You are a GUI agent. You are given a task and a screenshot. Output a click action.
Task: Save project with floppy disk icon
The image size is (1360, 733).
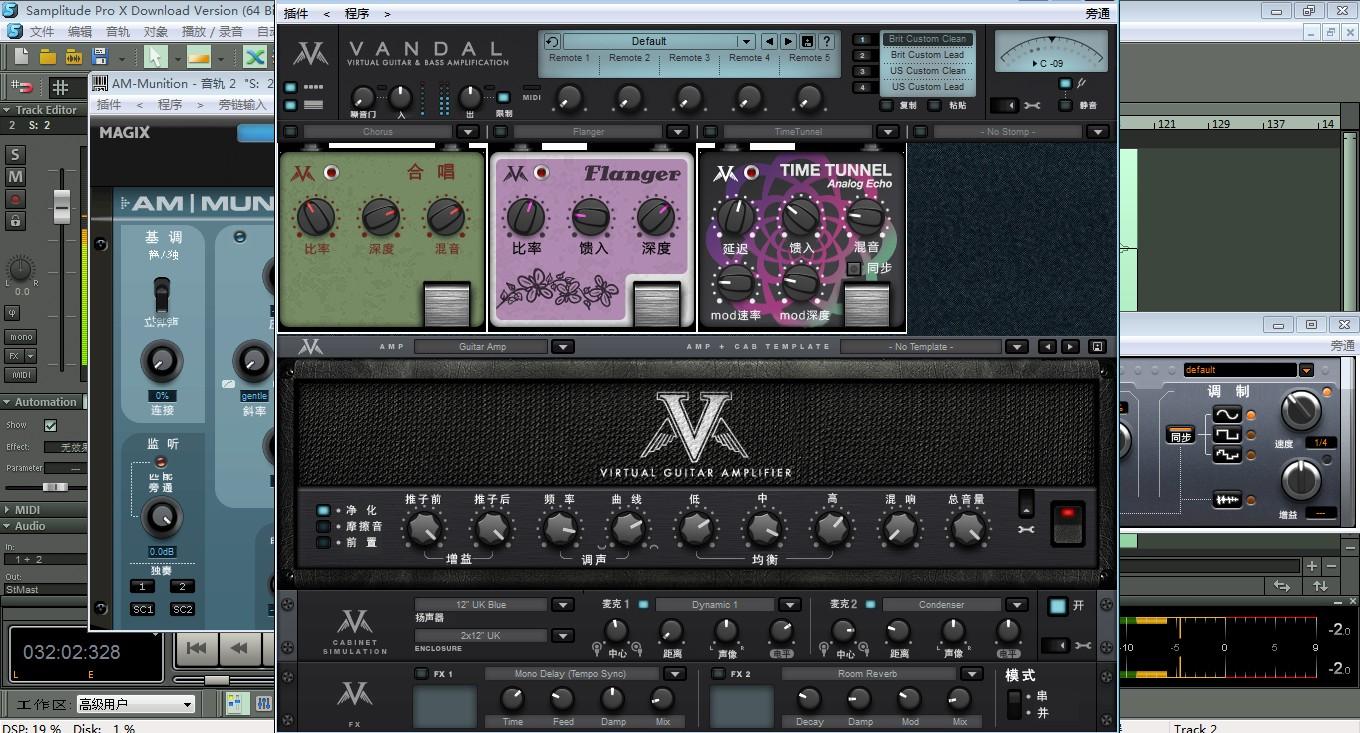(99, 57)
